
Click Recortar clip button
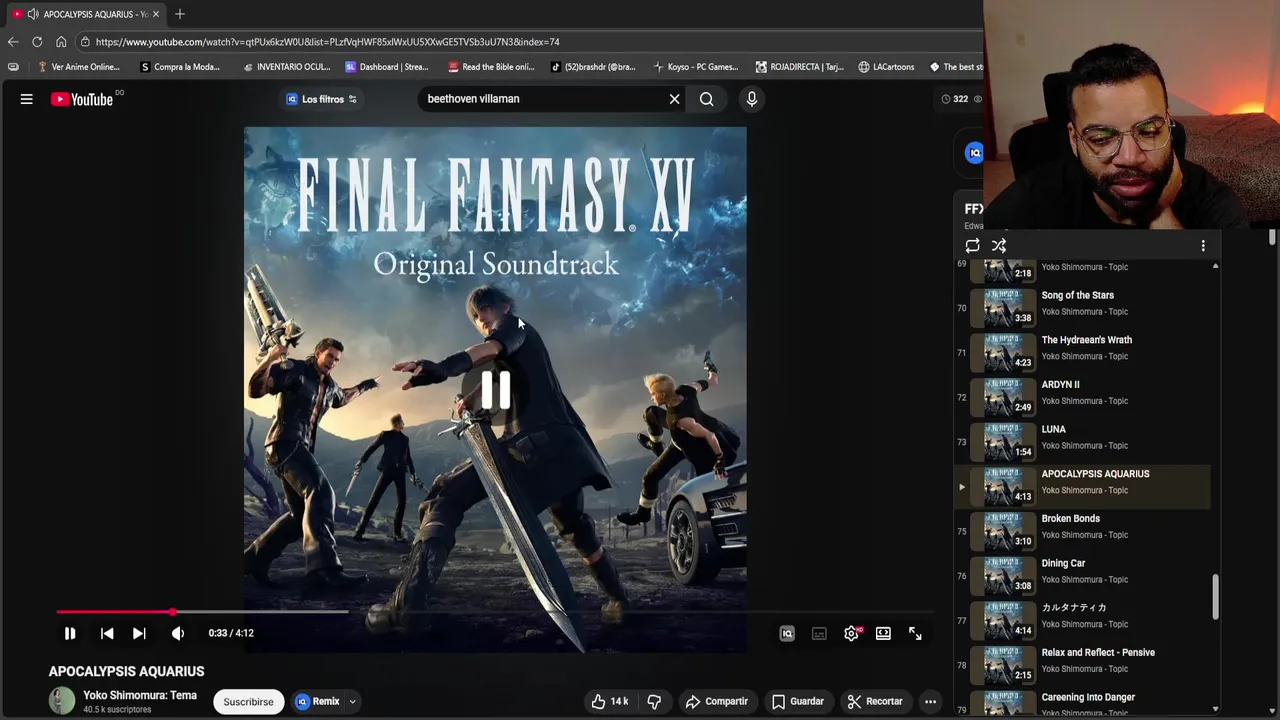[875, 702]
